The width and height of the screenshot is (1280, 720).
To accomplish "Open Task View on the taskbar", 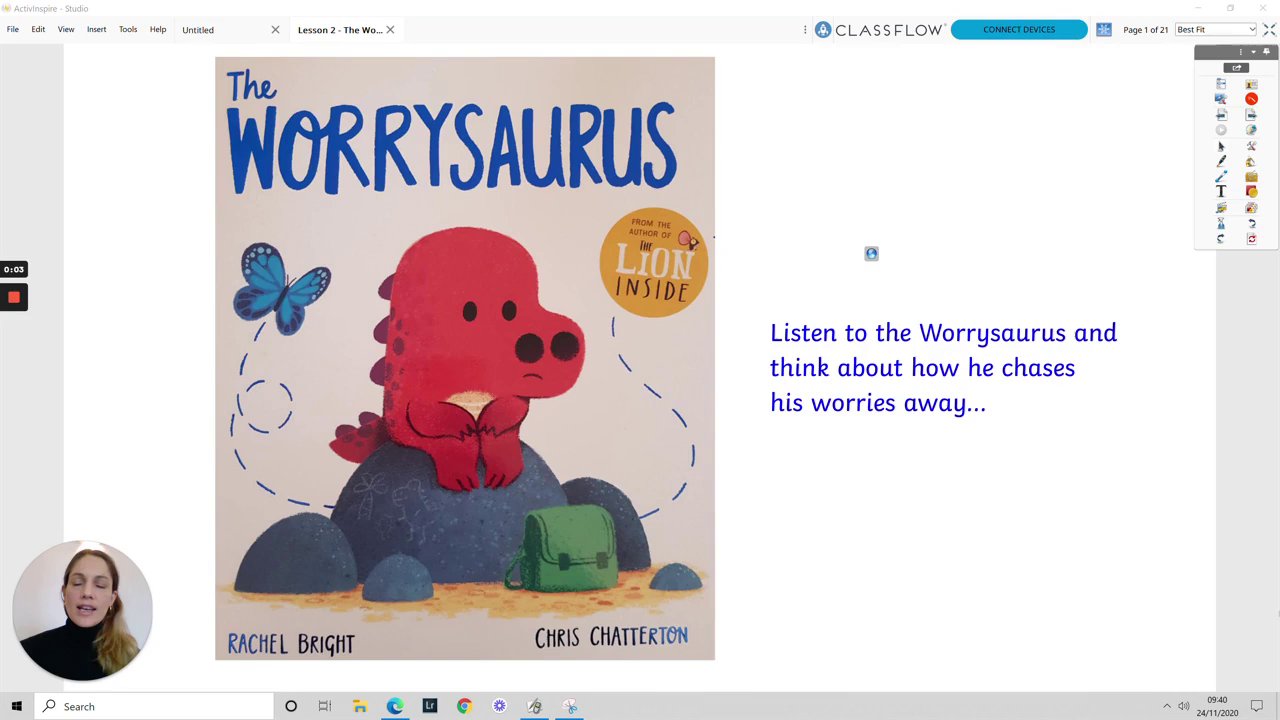I will click(x=325, y=706).
